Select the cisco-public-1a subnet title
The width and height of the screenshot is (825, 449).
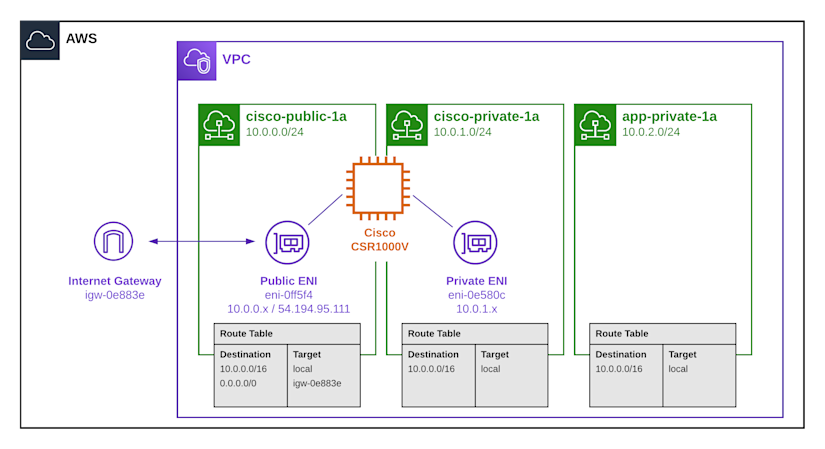(296, 116)
